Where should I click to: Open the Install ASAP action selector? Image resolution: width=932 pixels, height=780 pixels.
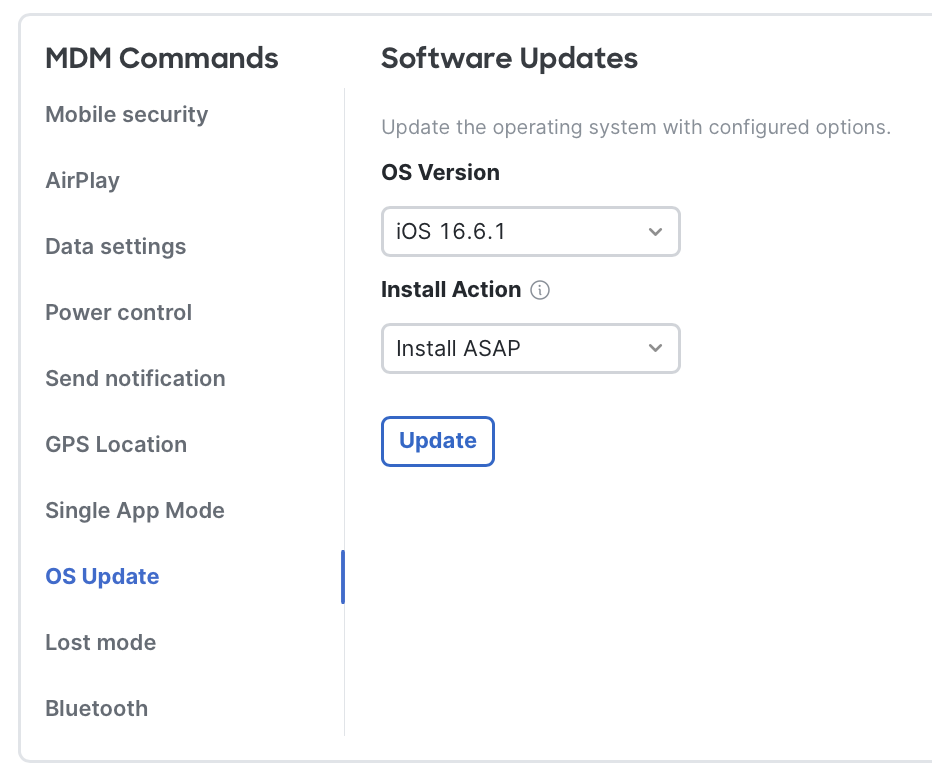(x=530, y=348)
